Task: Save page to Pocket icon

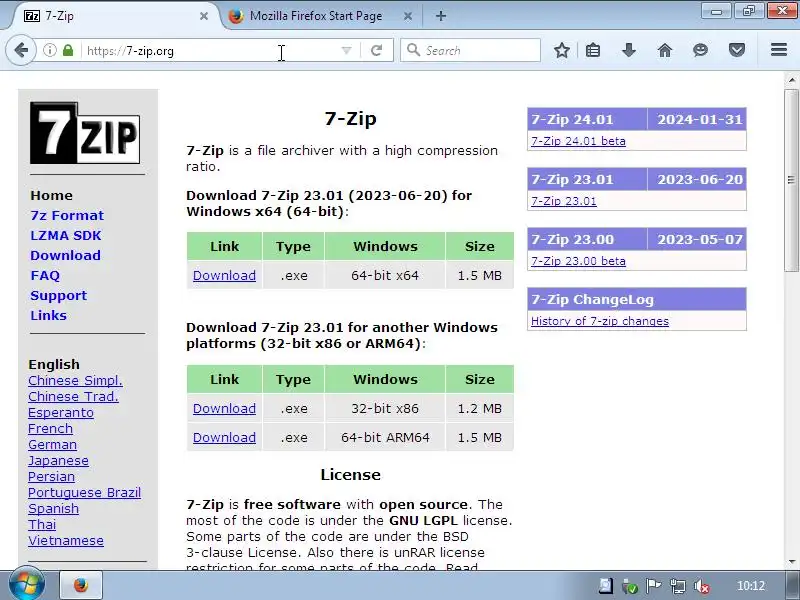Action: tap(737, 50)
